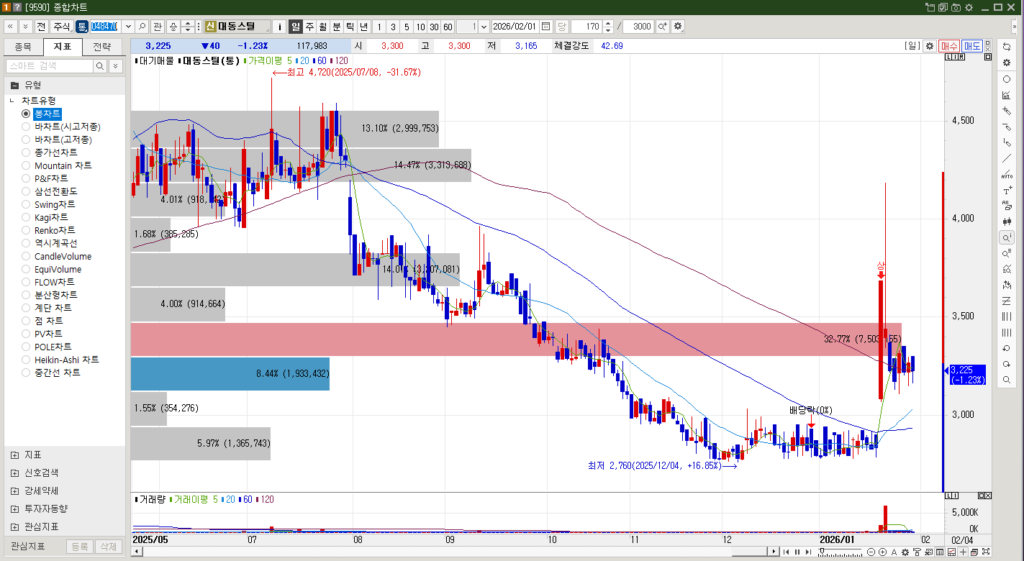Click the 스마트 검색 search input field
1024x561 pixels.
coord(50,66)
